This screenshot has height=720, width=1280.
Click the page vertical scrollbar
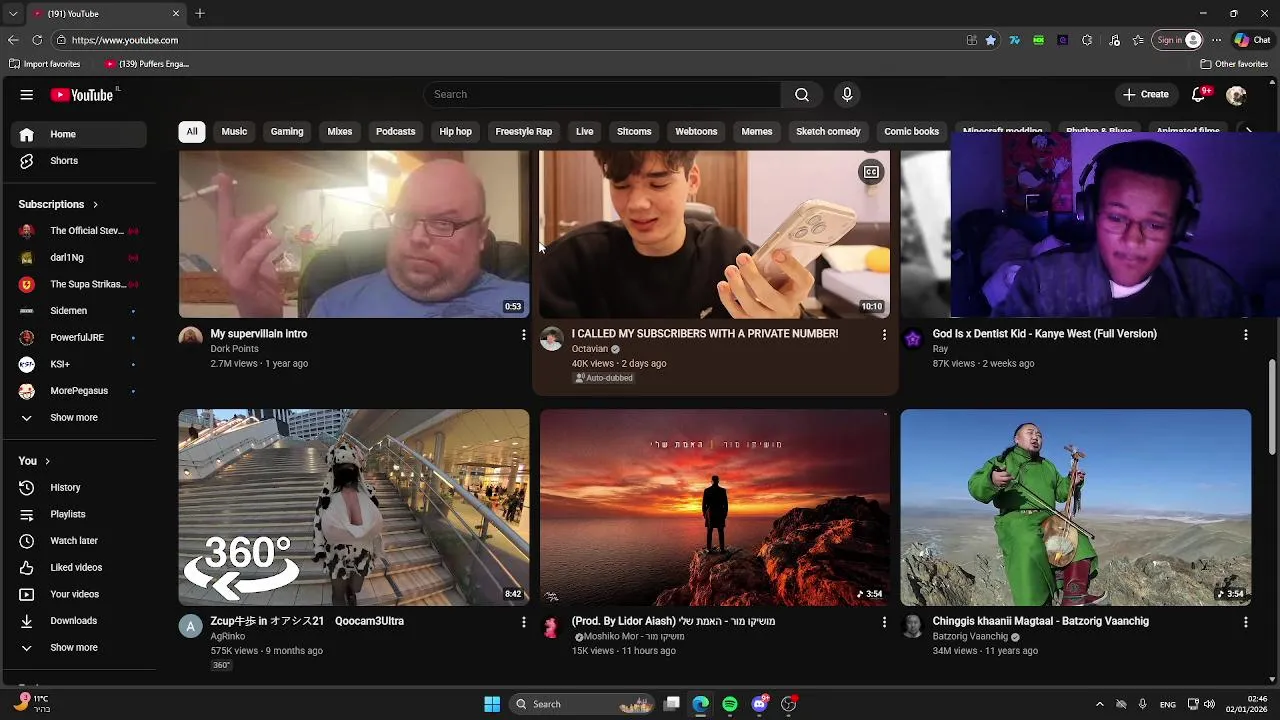click(1272, 405)
